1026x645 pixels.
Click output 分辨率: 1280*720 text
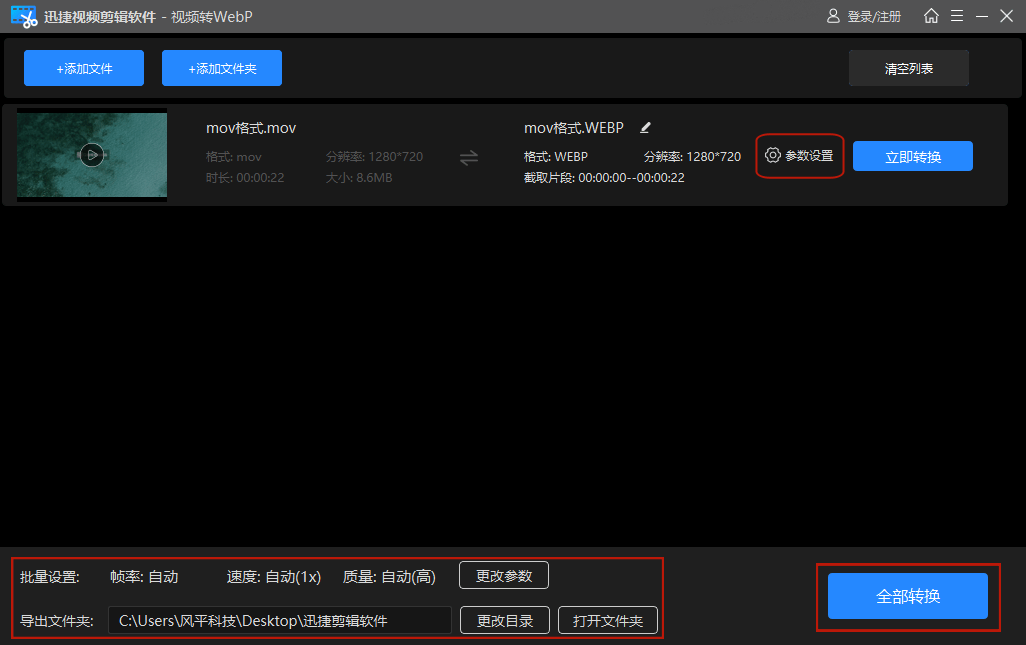(x=692, y=157)
